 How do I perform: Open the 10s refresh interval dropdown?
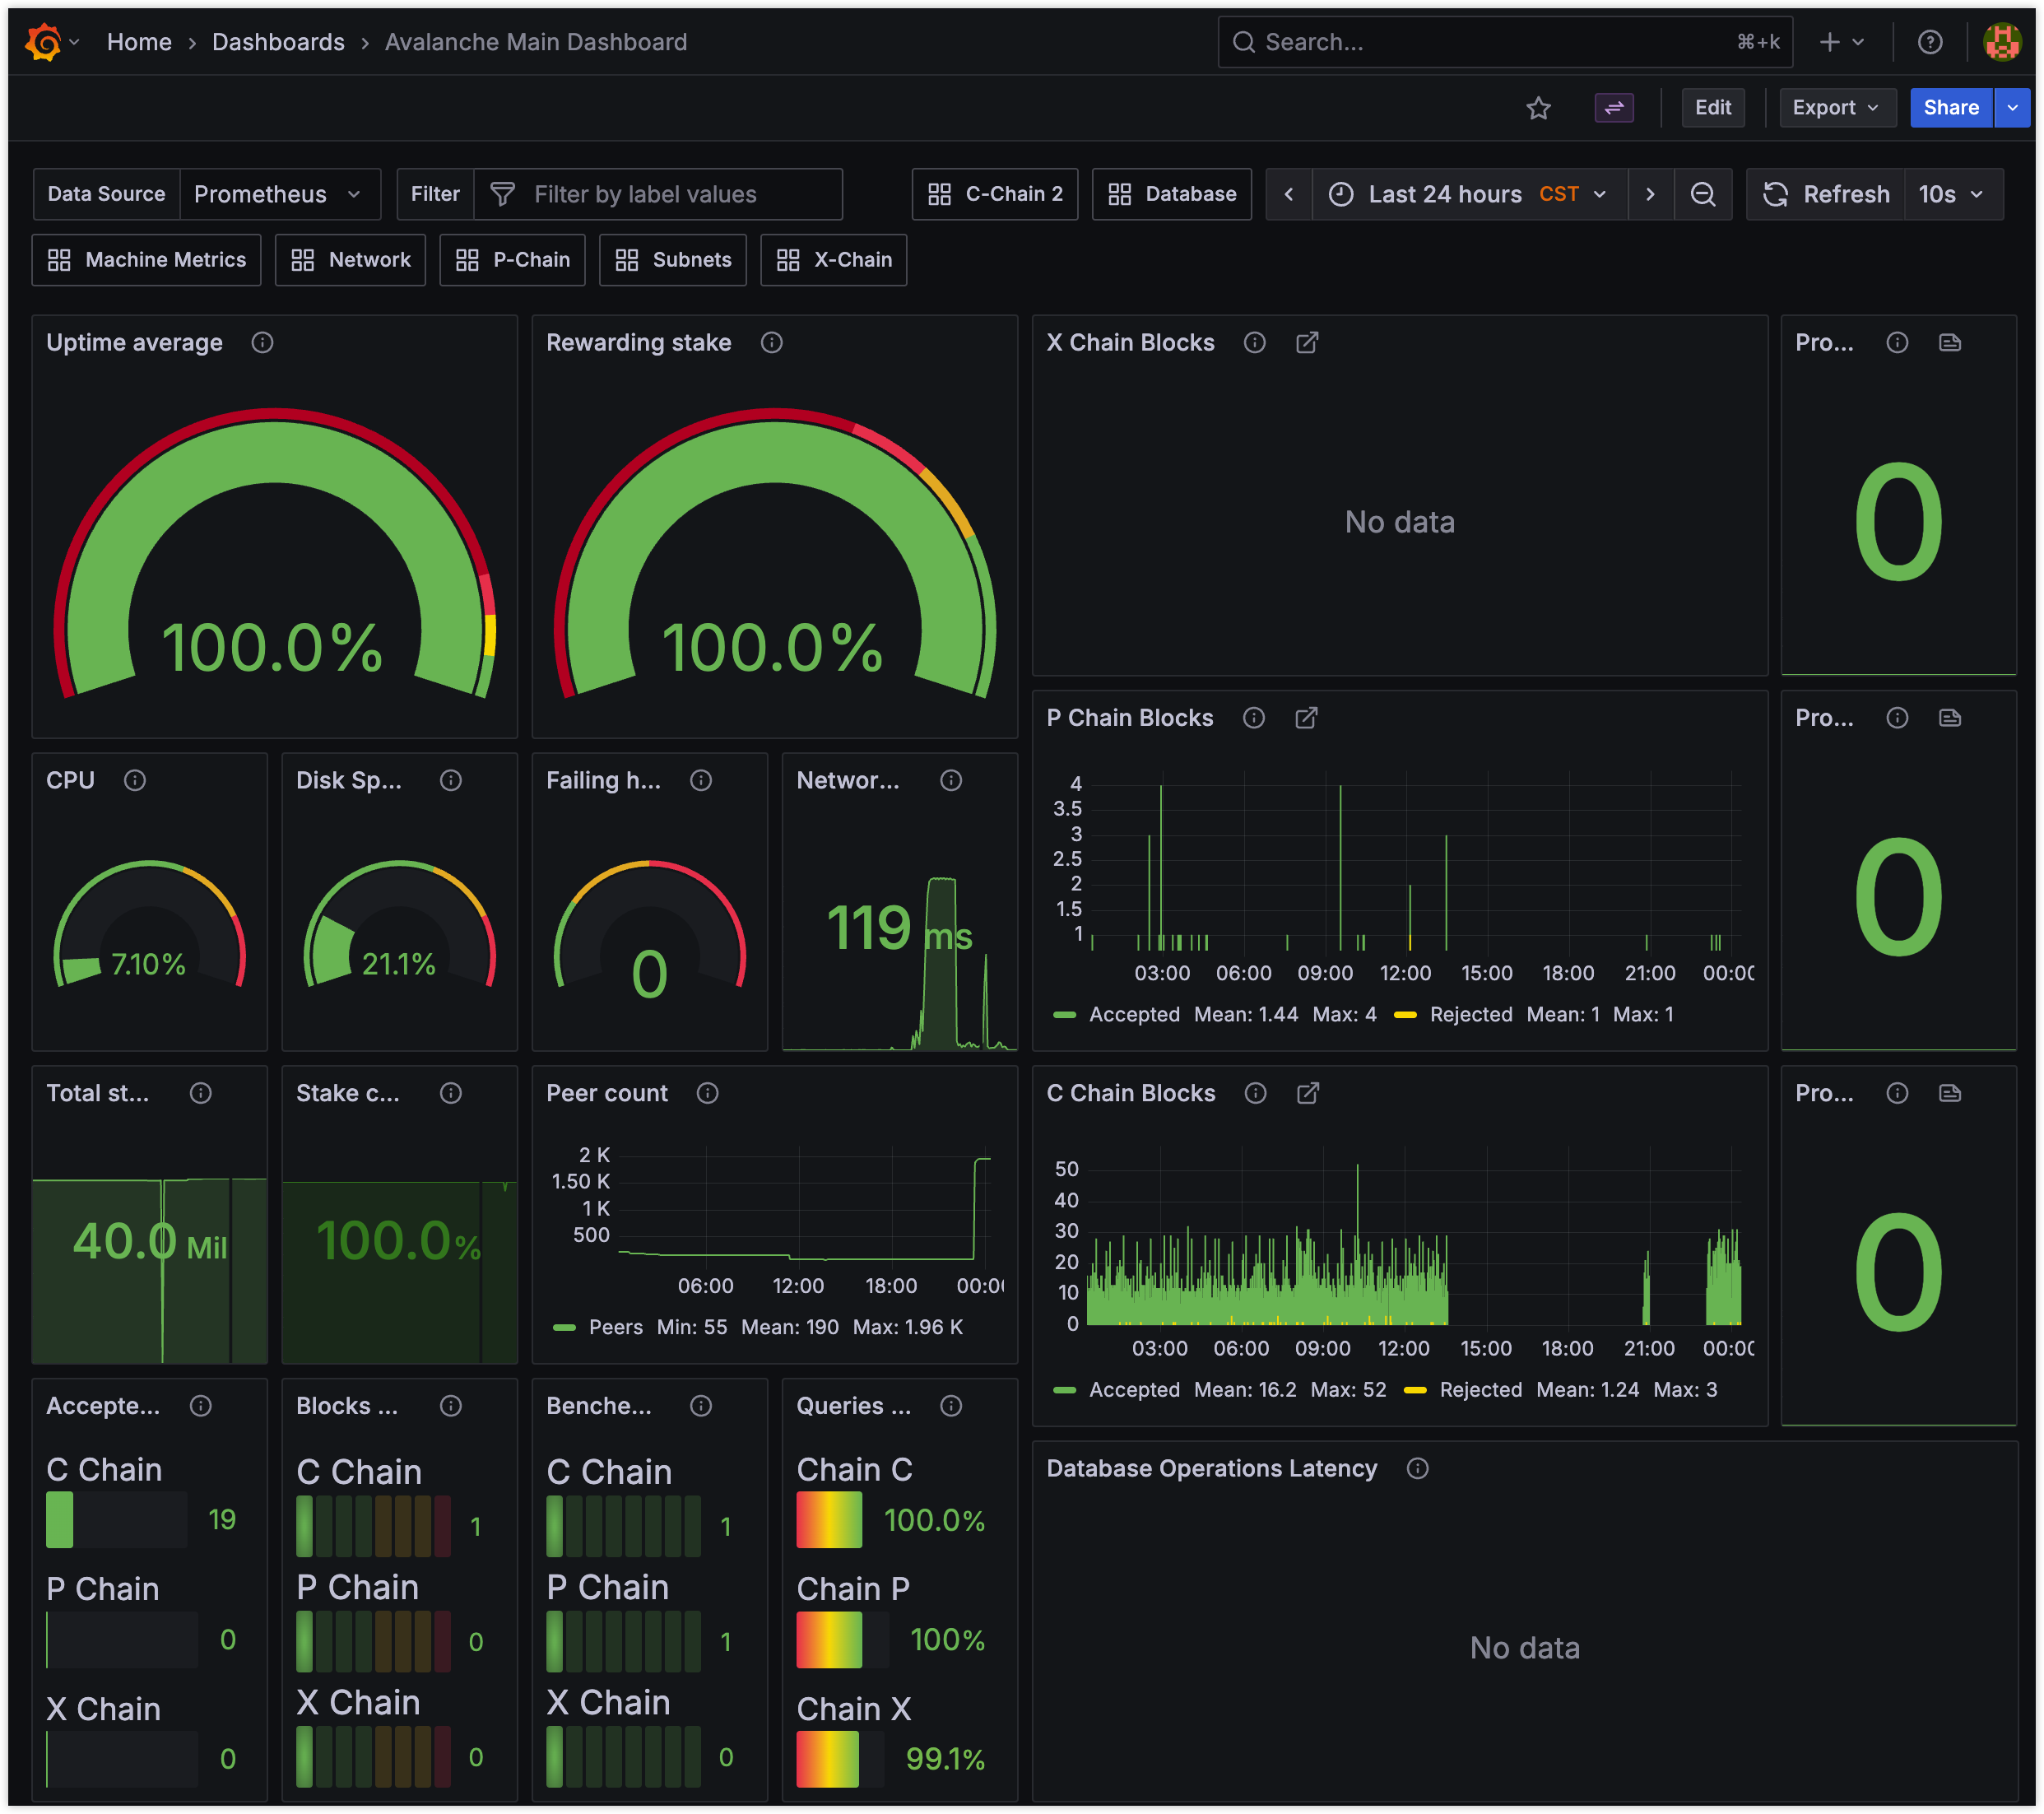pyautogui.click(x=1951, y=194)
